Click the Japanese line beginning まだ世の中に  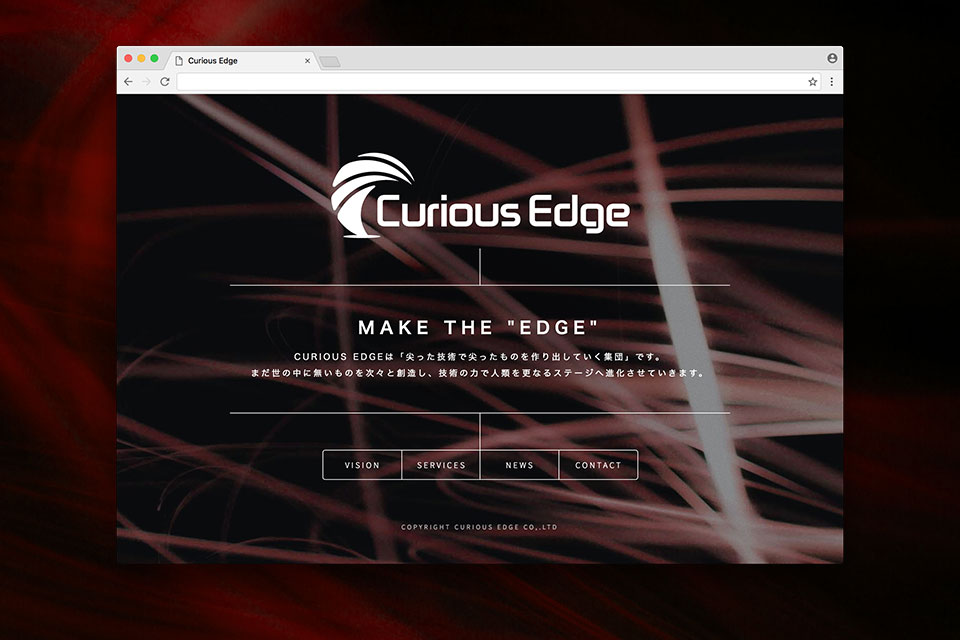point(478,372)
